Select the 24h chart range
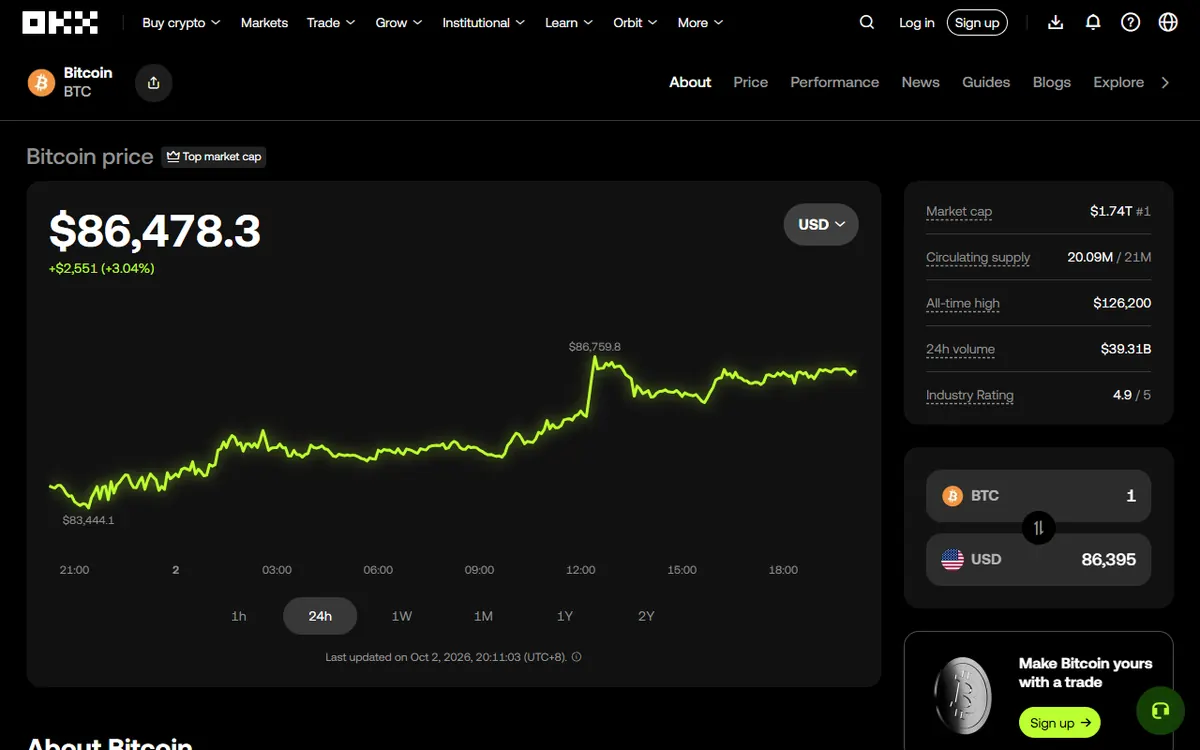This screenshot has width=1200, height=750. tap(320, 616)
